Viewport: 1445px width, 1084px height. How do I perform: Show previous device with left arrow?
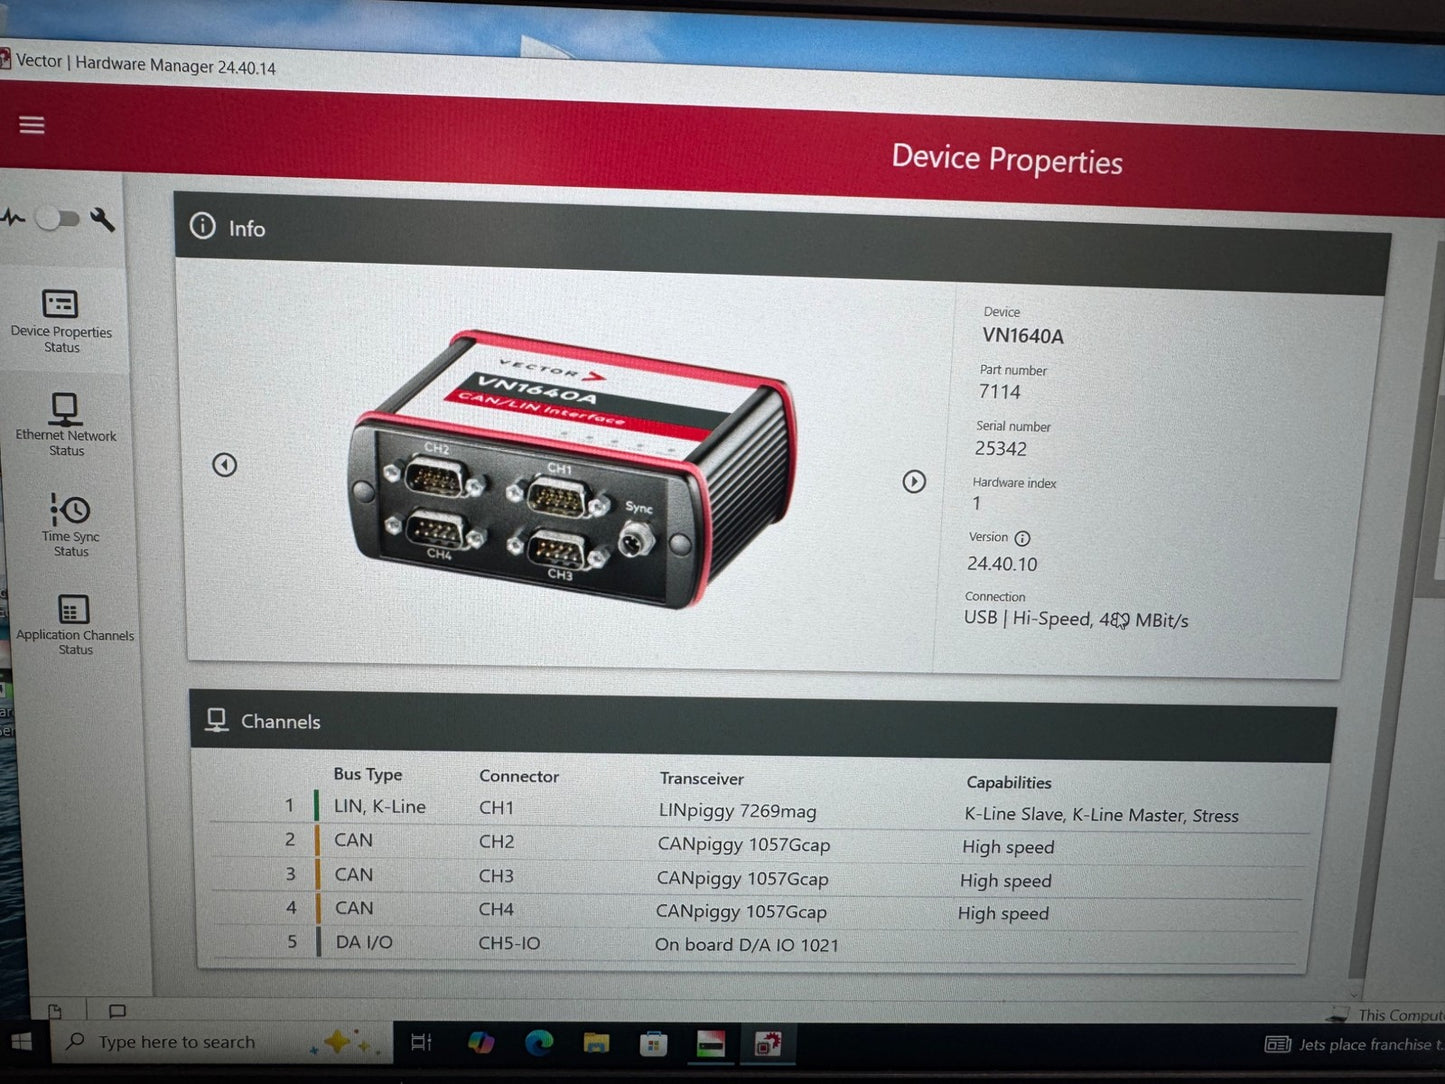225,464
